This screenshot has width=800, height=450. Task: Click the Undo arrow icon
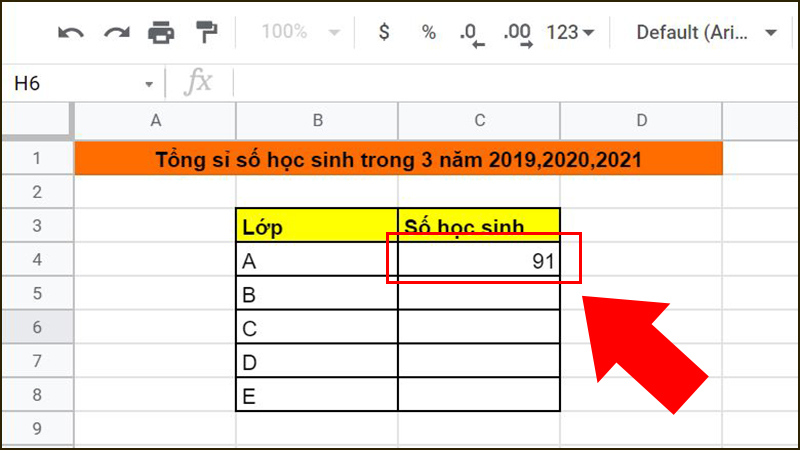point(70,33)
